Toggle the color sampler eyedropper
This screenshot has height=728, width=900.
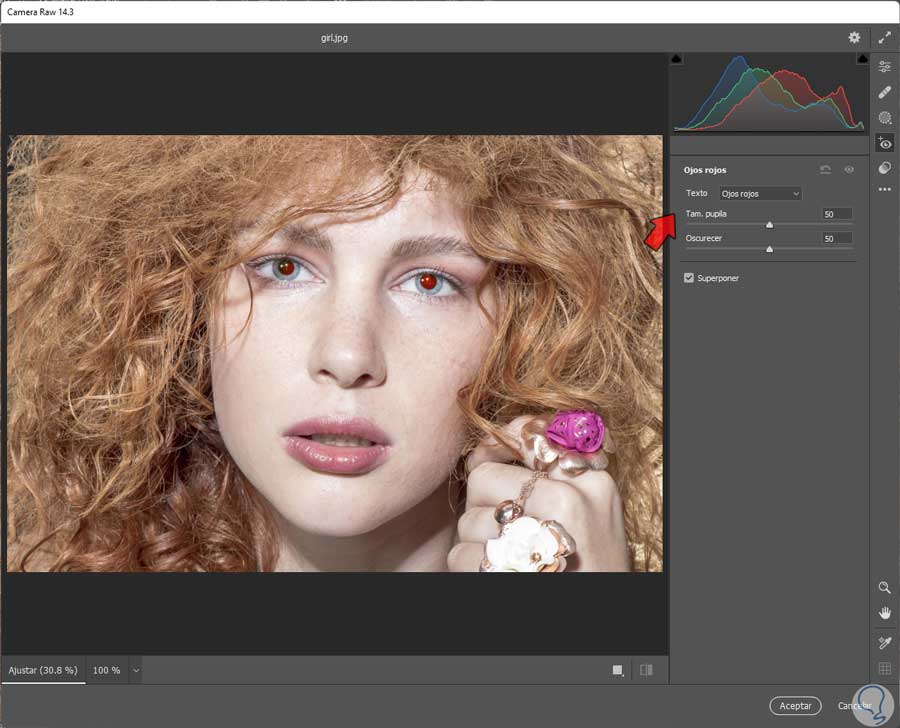point(885,642)
